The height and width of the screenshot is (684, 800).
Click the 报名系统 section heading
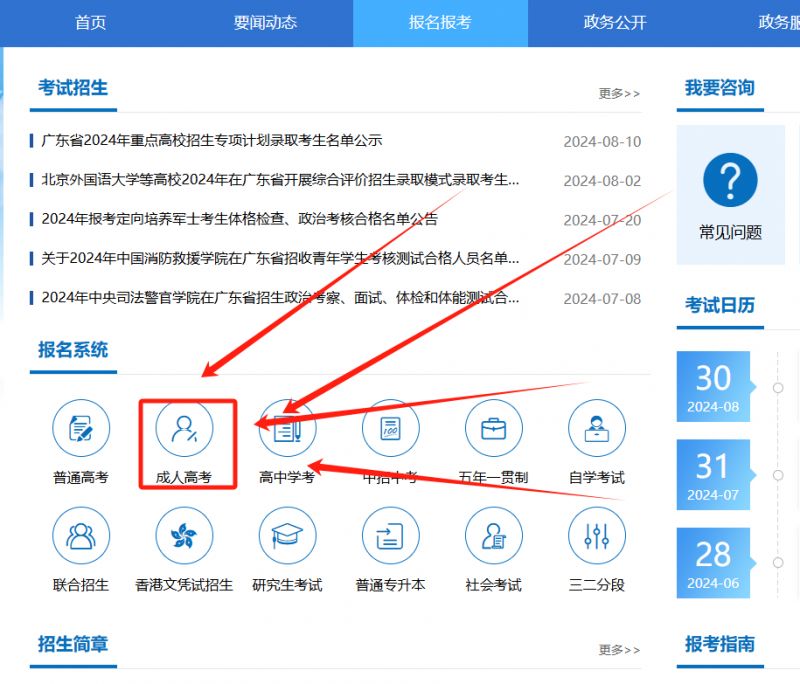[73, 350]
